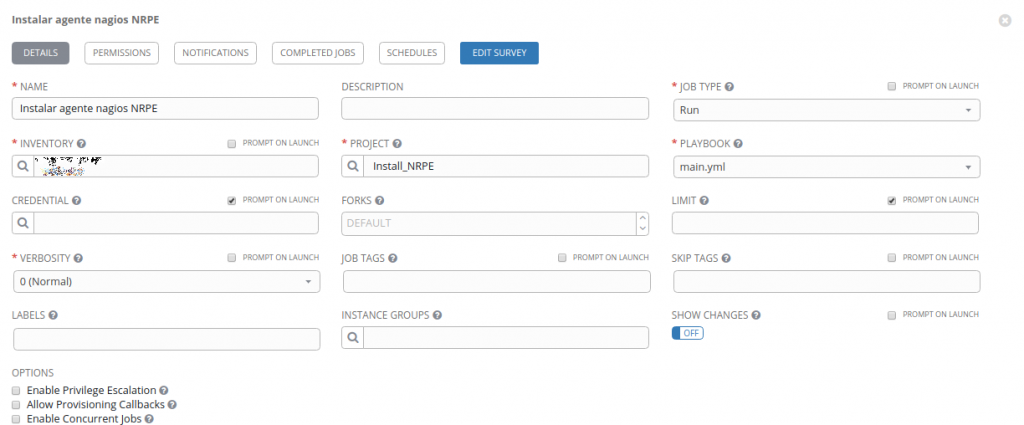Click Instance Groups help icon
The width and height of the screenshot is (1024, 425).
(437, 315)
